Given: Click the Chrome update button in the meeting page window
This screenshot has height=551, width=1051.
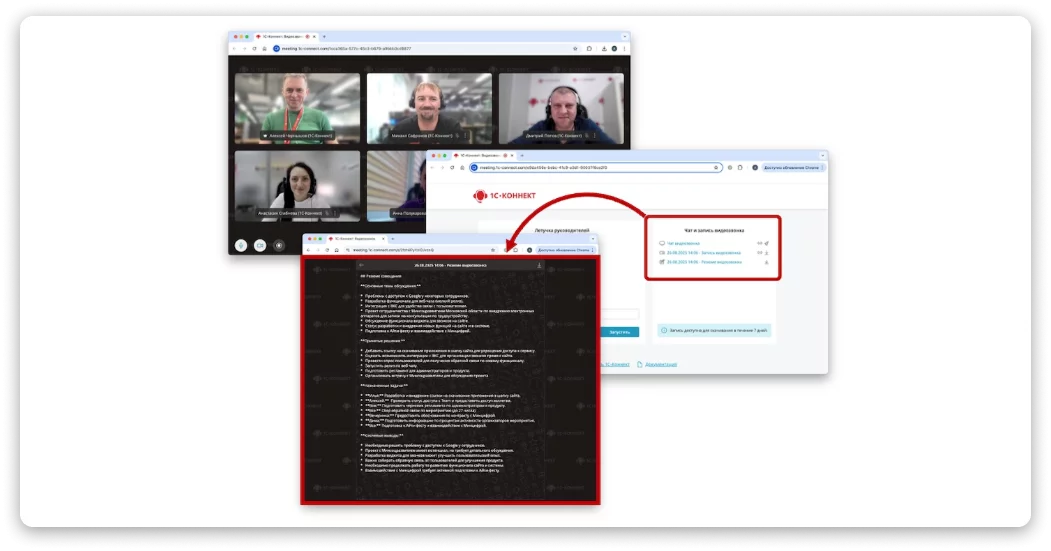Looking at the screenshot, I should pyautogui.click(x=793, y=168).
